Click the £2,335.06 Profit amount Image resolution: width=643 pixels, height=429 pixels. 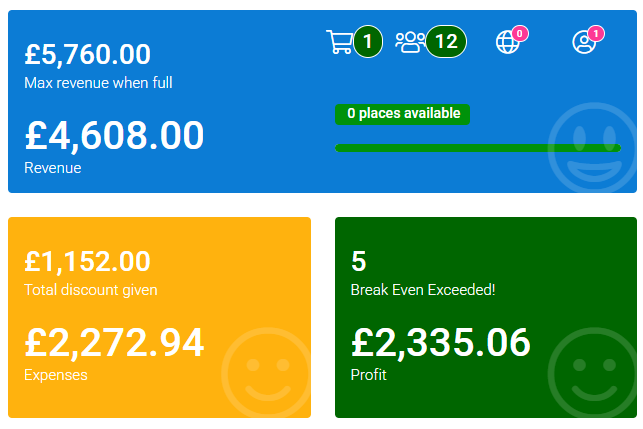(441, 343)
